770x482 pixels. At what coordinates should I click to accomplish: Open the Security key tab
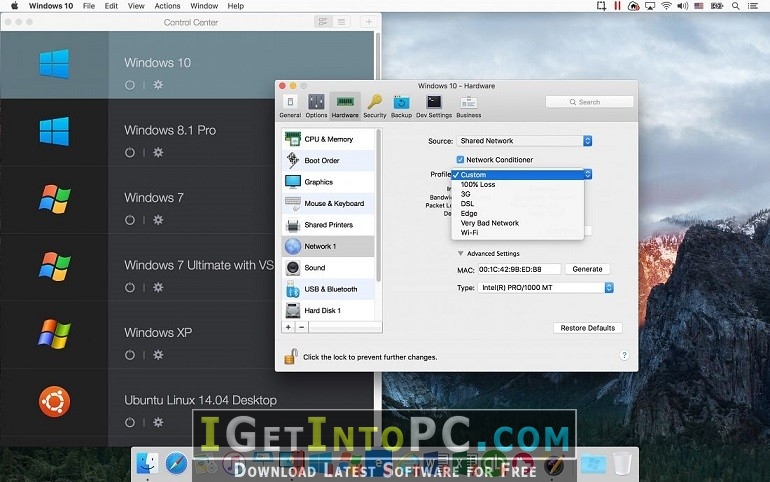pyautogui.click(x=375, y=107)
